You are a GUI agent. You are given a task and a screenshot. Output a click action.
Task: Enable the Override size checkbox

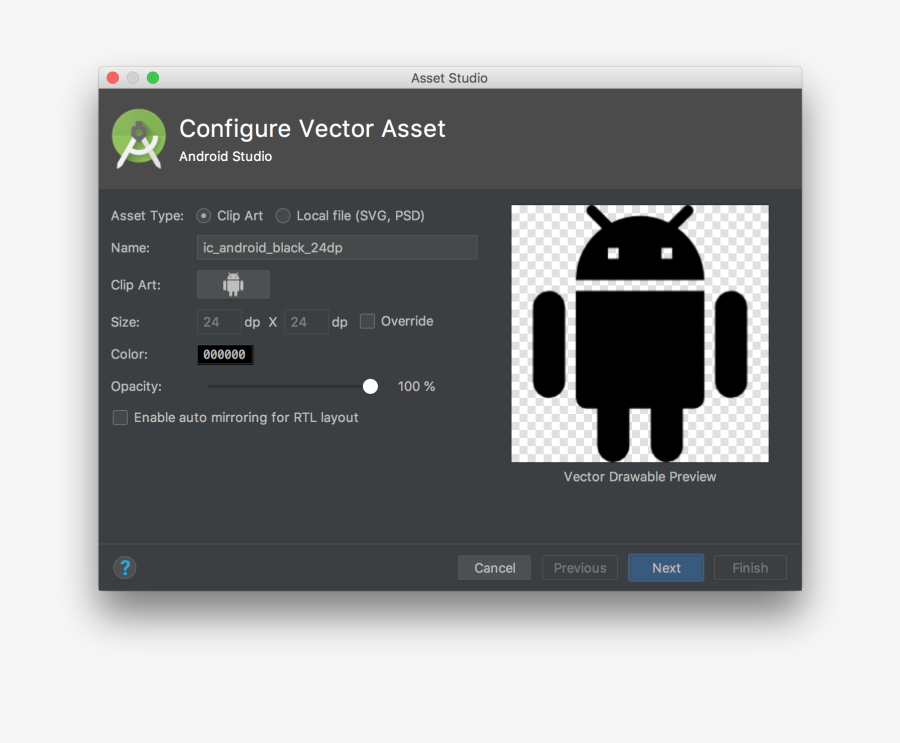click(366, 321)
